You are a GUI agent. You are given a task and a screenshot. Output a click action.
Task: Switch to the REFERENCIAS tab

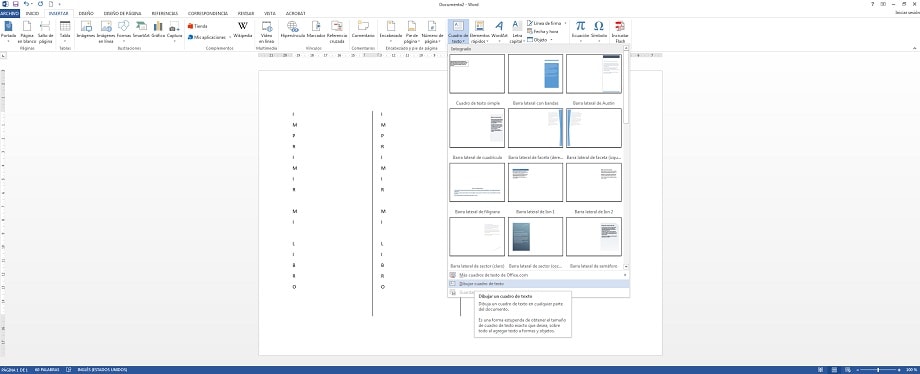(x=164, y=13)
